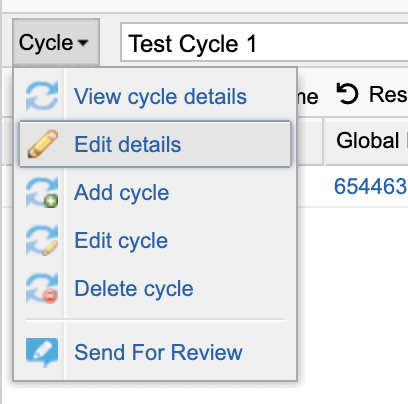
Task: Click the partially hidden toolbar text ending in ne
Action: click(308, 97)
